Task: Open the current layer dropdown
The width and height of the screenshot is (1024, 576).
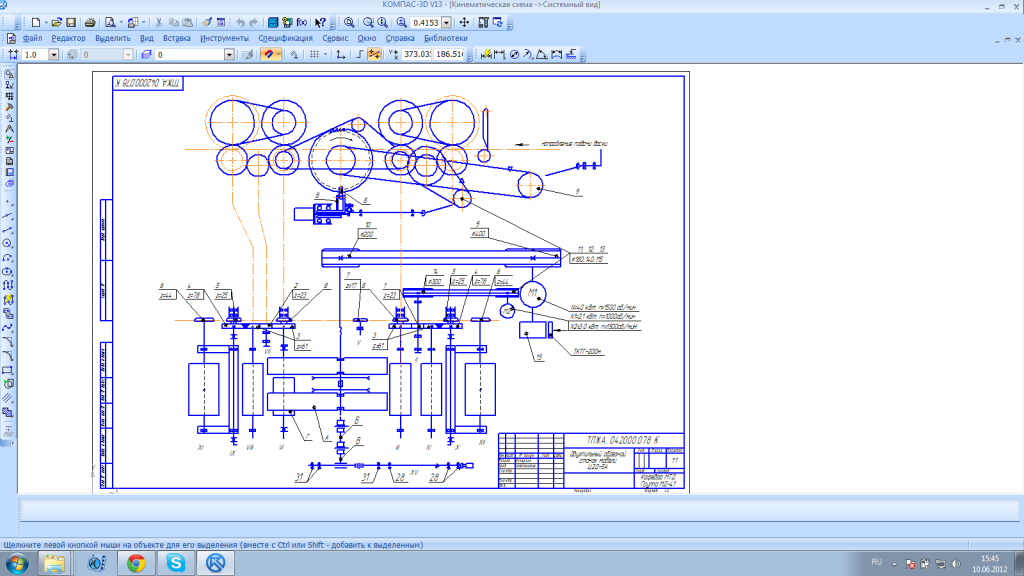Action: (229, 55)
